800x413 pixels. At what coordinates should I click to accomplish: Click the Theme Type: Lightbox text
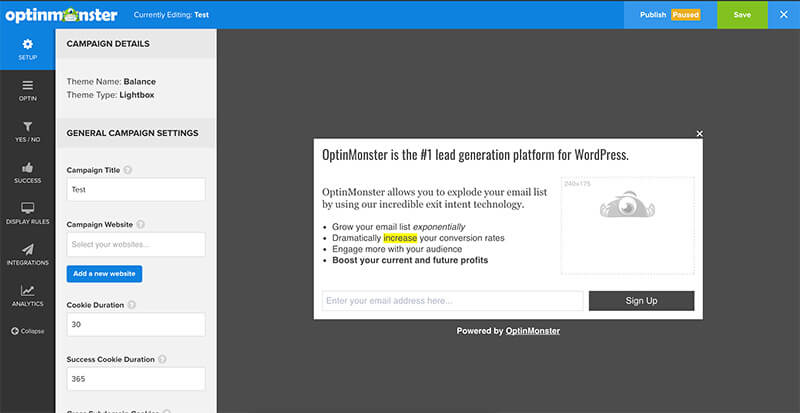[110, 95]
